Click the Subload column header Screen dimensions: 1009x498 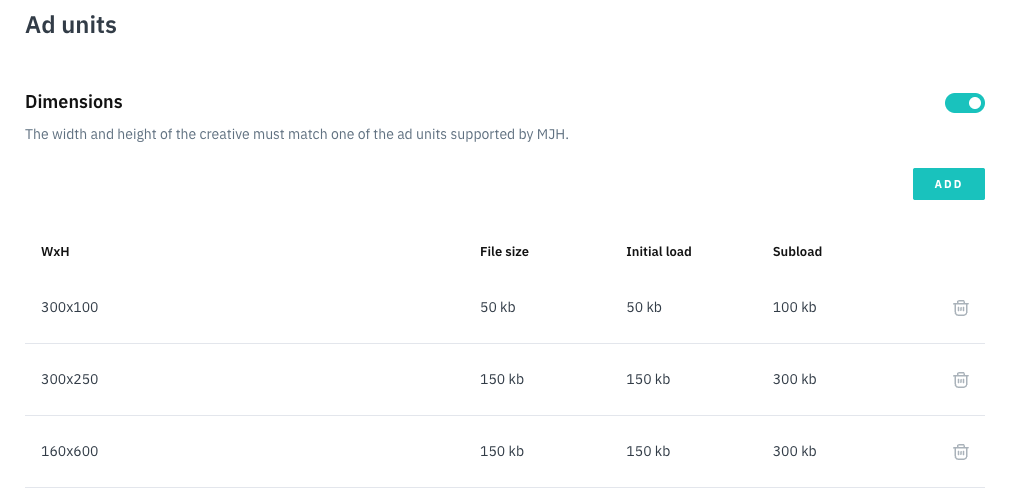(797, 252)
